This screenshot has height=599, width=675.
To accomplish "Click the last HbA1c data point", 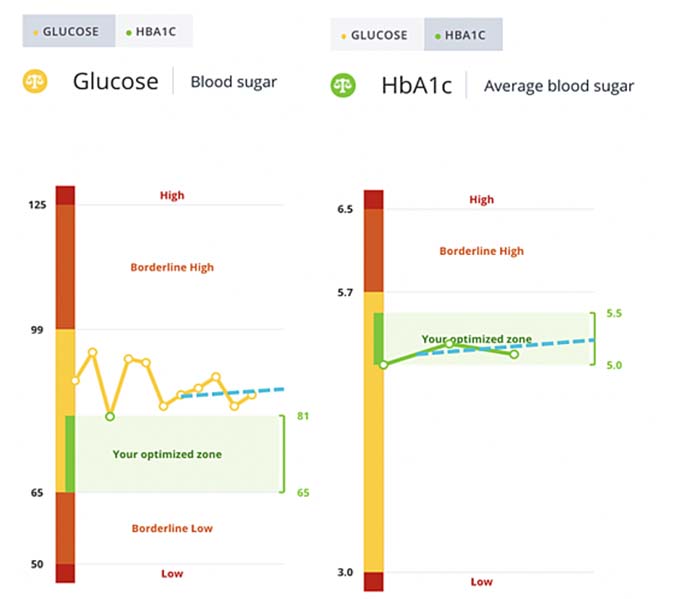I will click(x=514, y=354).
